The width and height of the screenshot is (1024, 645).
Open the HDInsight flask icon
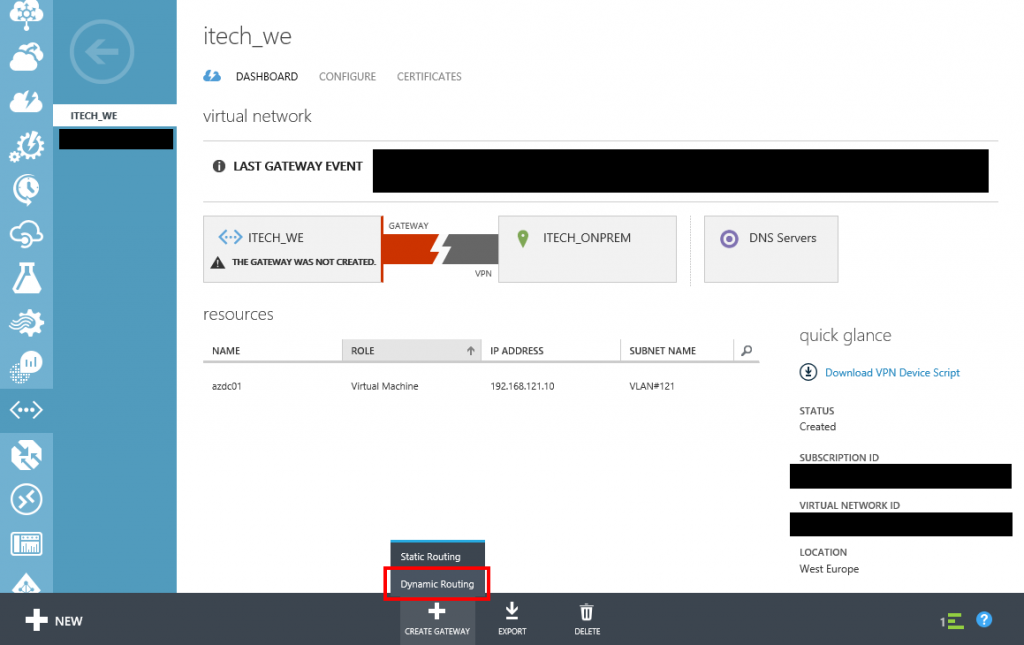27,277
